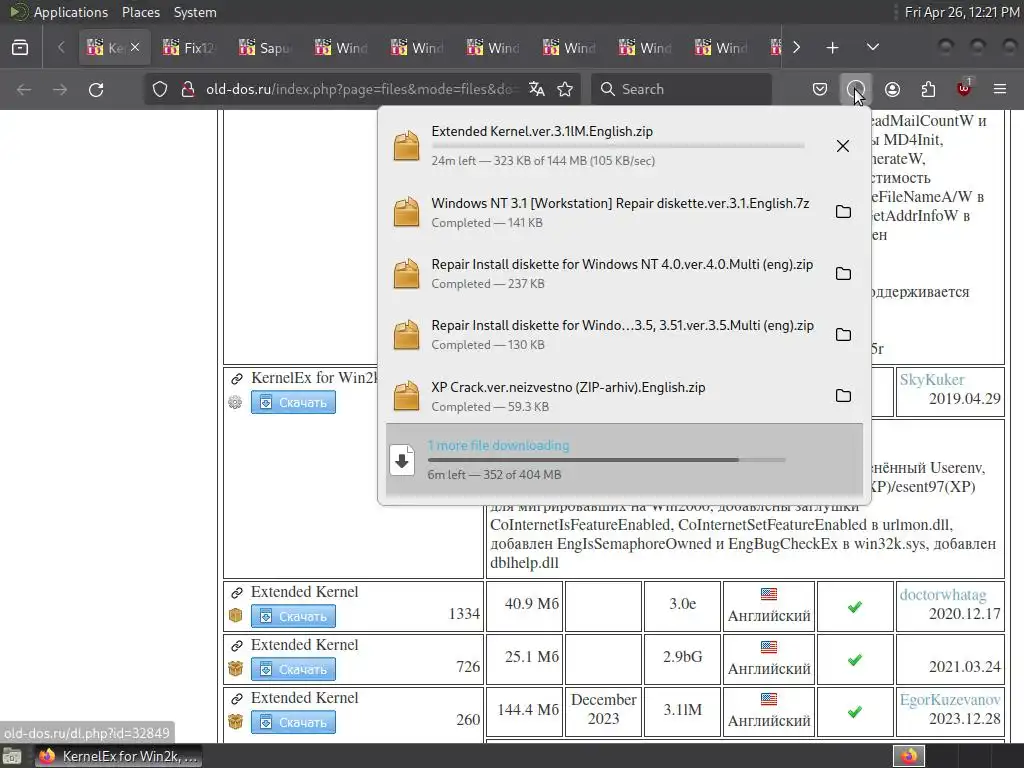Click the Extended Kernel download progress bar
This screenshot has height=768, width=1024.
617,146
